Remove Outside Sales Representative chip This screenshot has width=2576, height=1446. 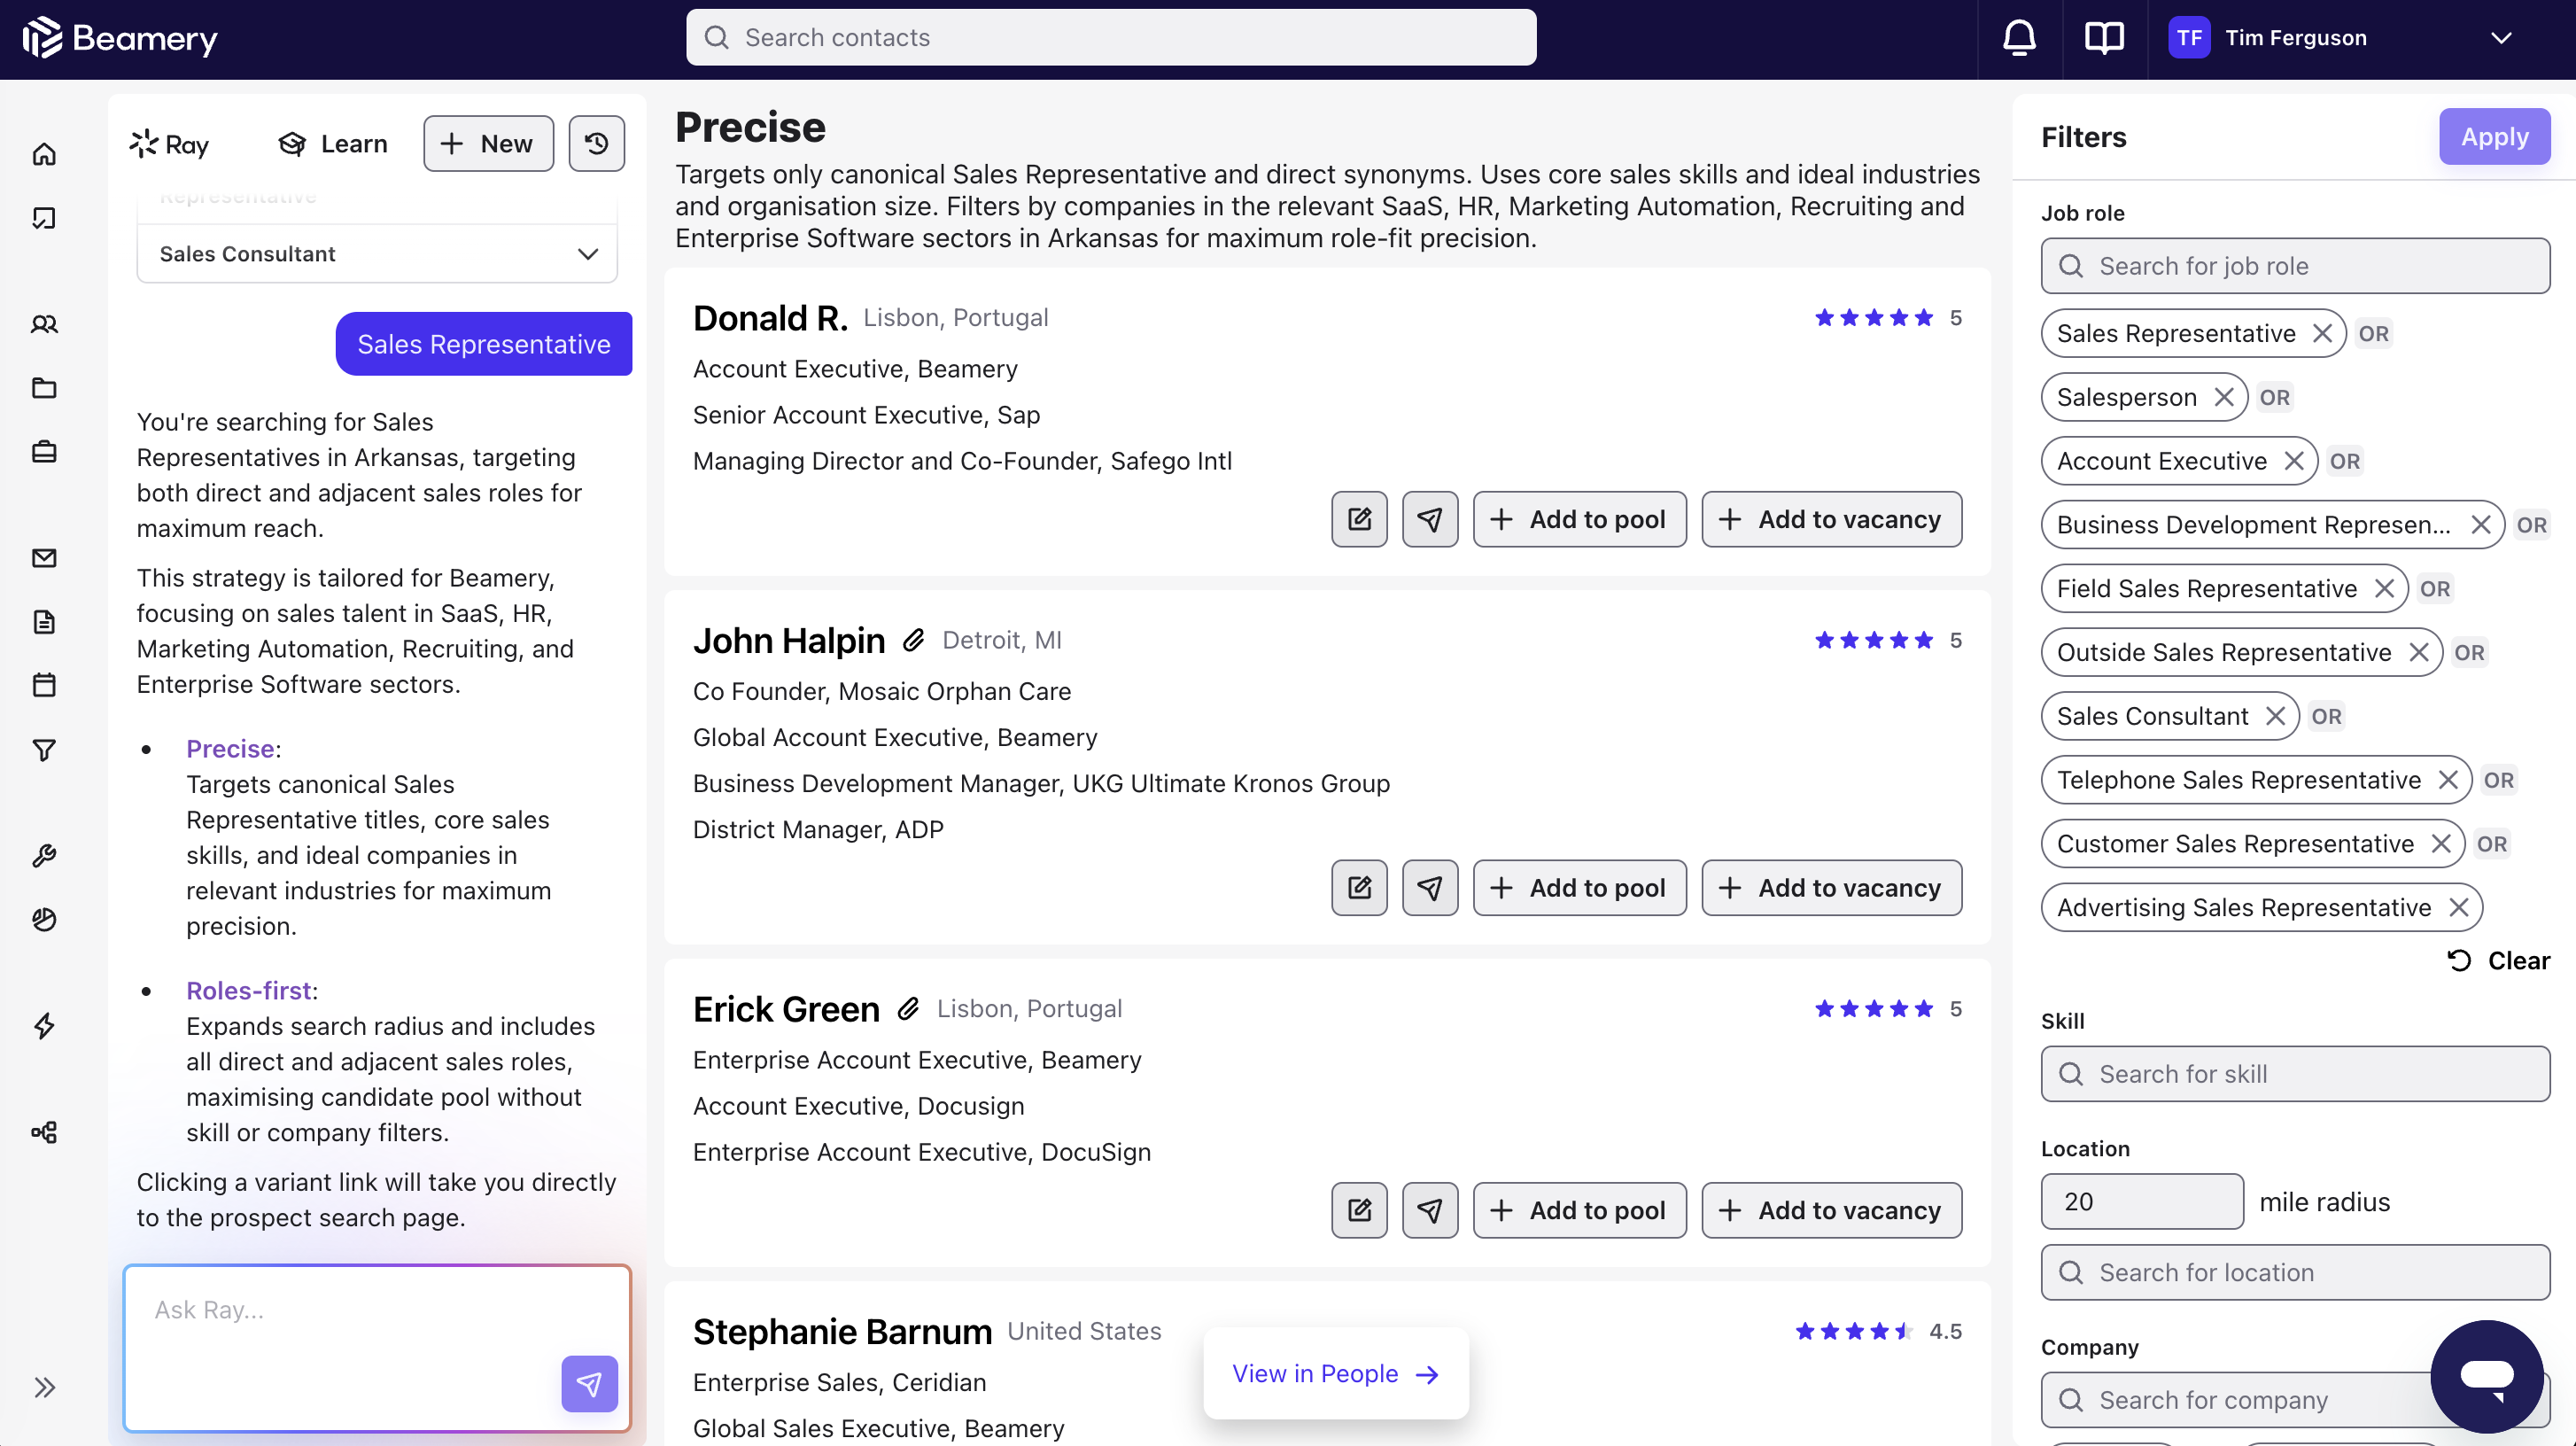2419,652
